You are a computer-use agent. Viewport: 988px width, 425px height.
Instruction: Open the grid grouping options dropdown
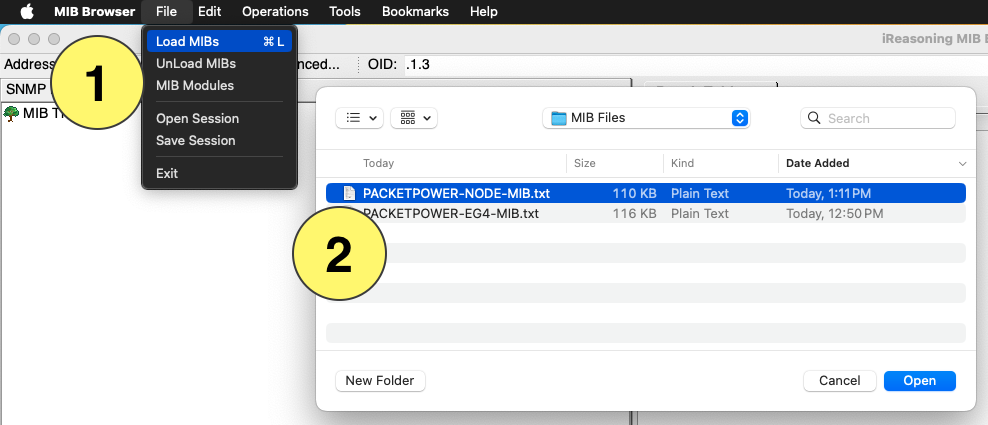pos(414,117)
